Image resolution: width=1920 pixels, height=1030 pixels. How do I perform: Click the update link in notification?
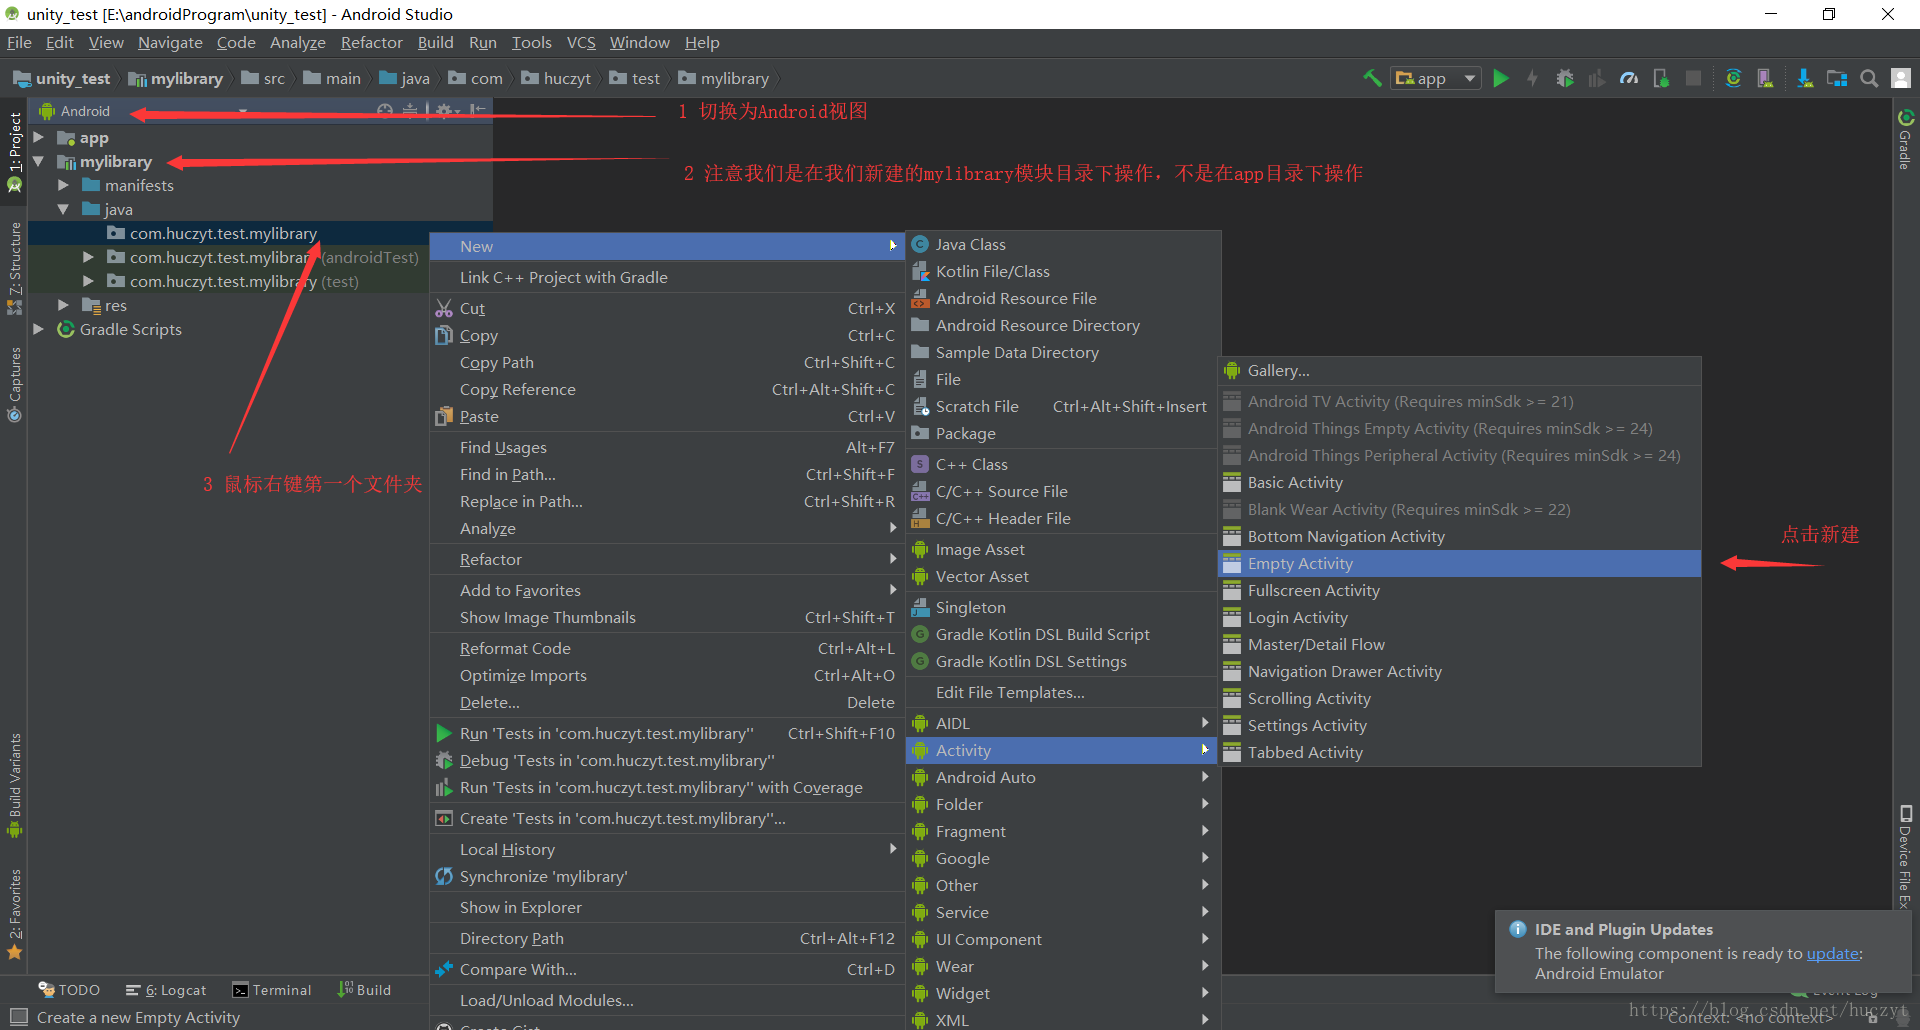1833,954
